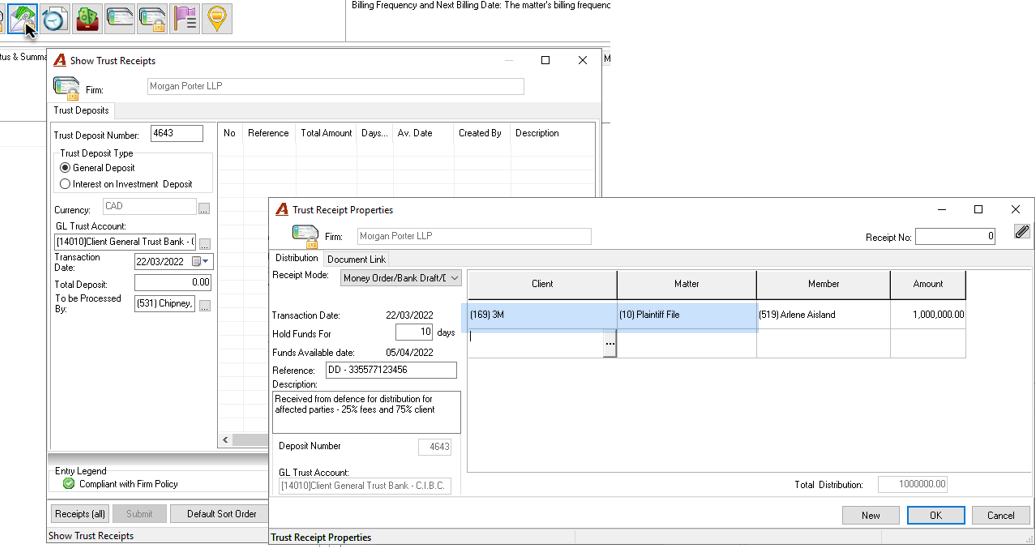The image size is (1035, 556).
Task: Click the Created By column header
Action: (480, 133)
